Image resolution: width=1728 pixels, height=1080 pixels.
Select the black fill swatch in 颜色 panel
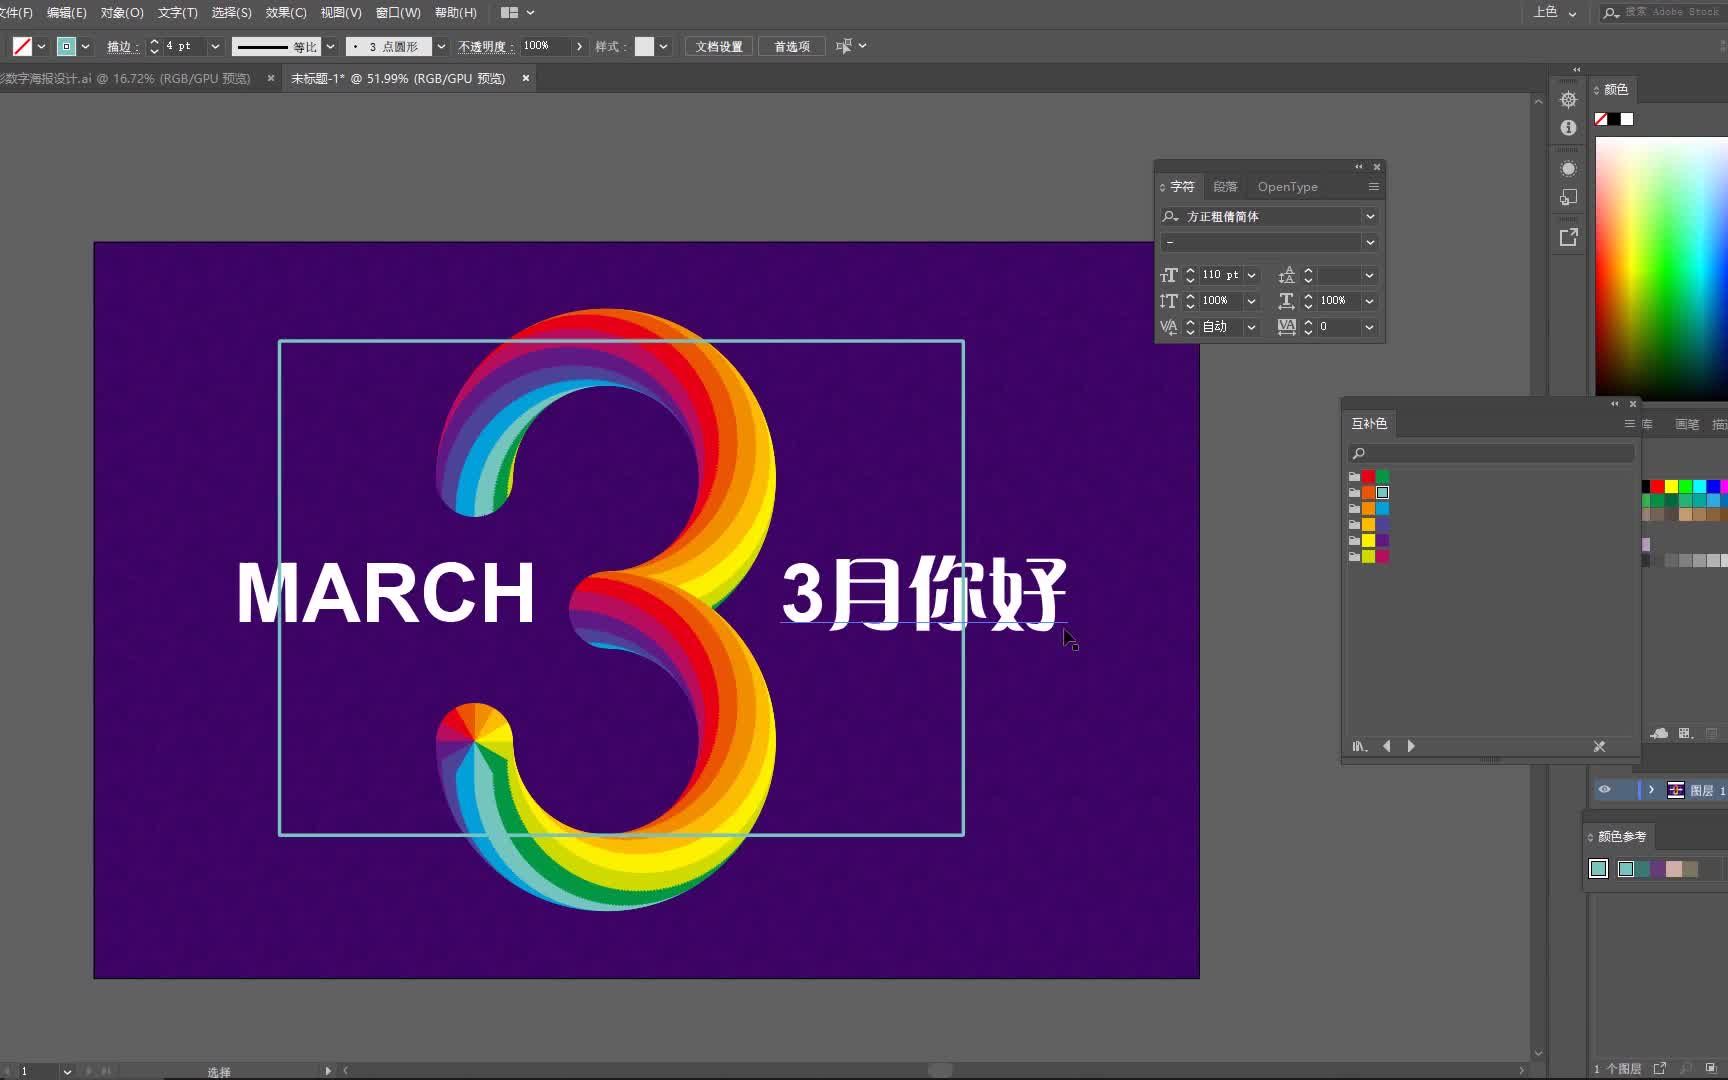pos(1613,118)
